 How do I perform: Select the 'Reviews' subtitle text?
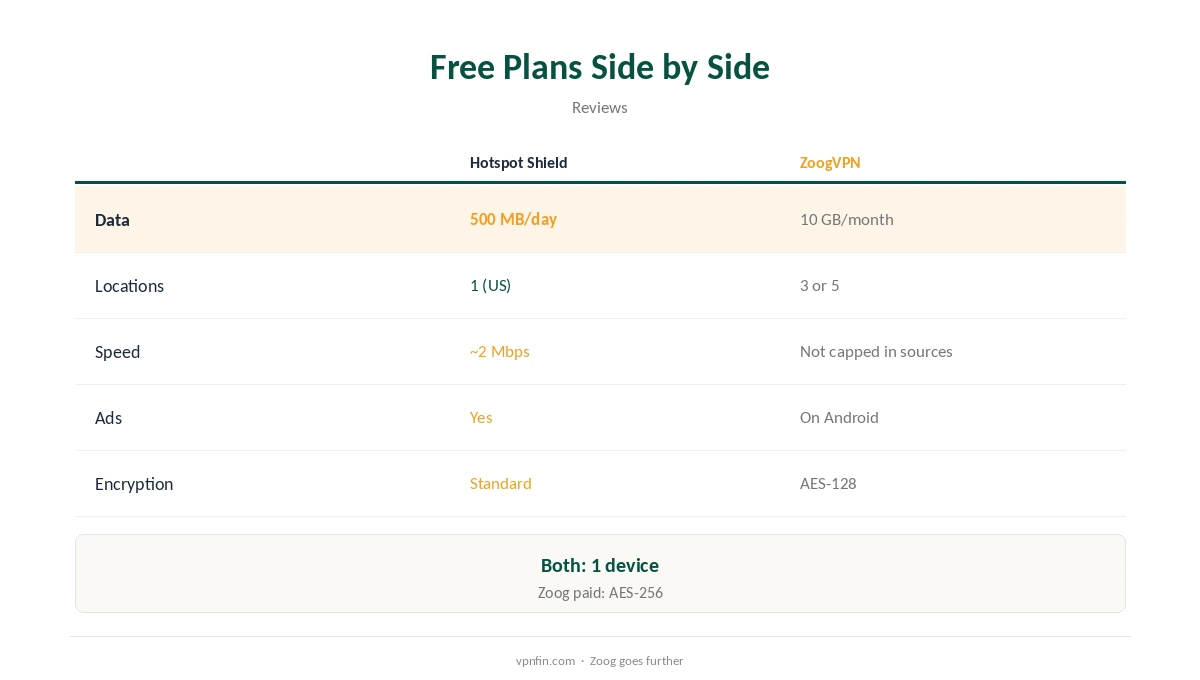tap(600, 107)
